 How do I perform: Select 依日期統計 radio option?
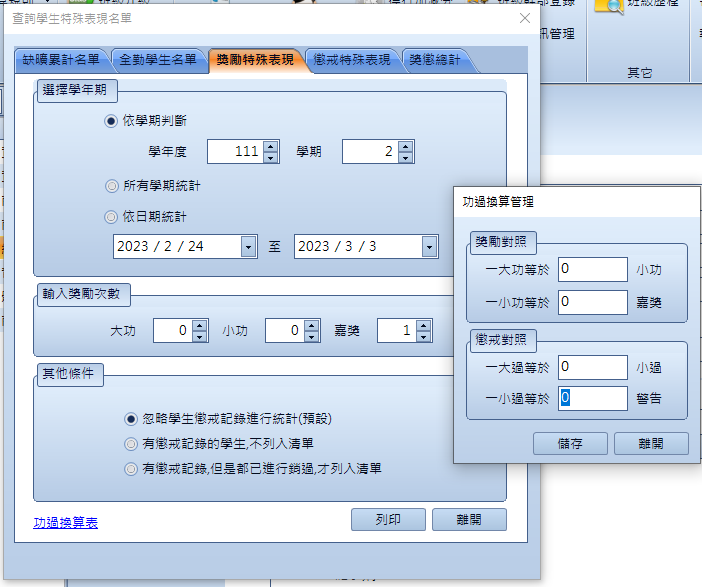coord(111,216)
